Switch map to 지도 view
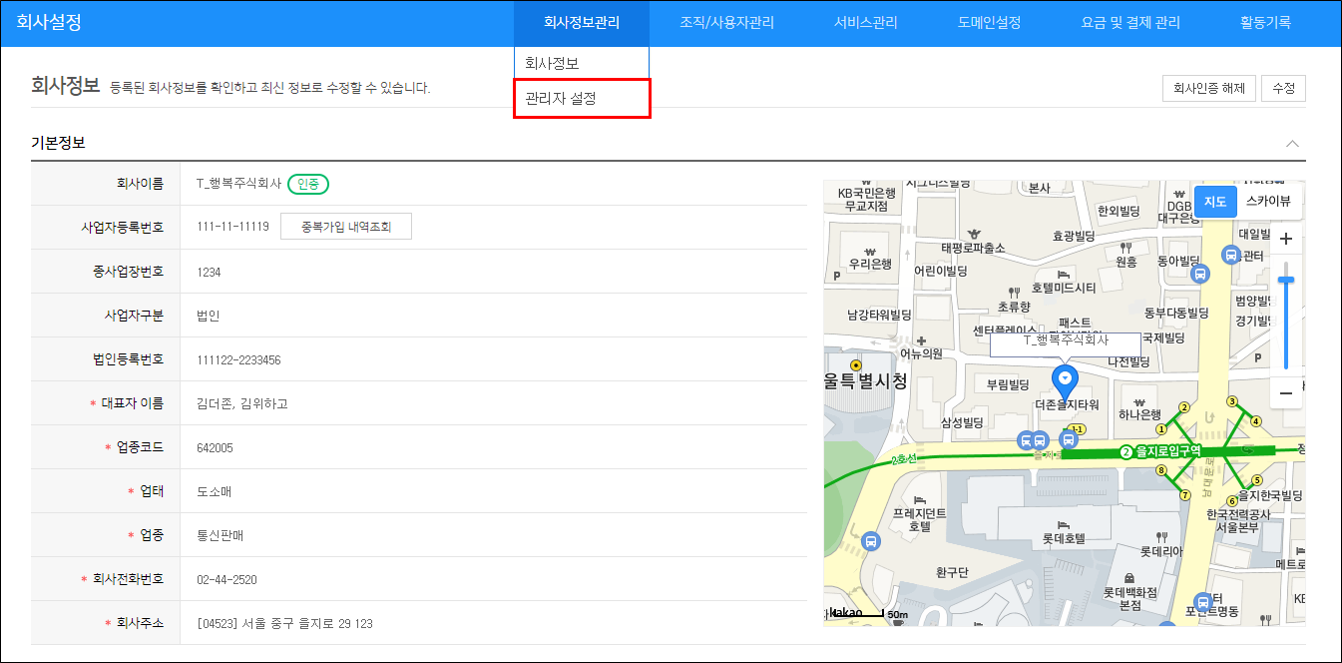 pyautogui.click(x=1215, y=201)
